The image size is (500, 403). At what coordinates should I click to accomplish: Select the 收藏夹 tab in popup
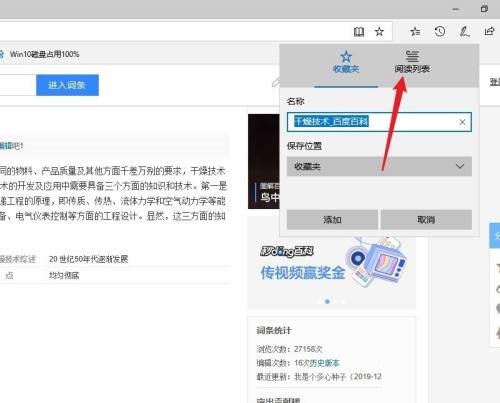pyautogui.click(x=346, y=62)
